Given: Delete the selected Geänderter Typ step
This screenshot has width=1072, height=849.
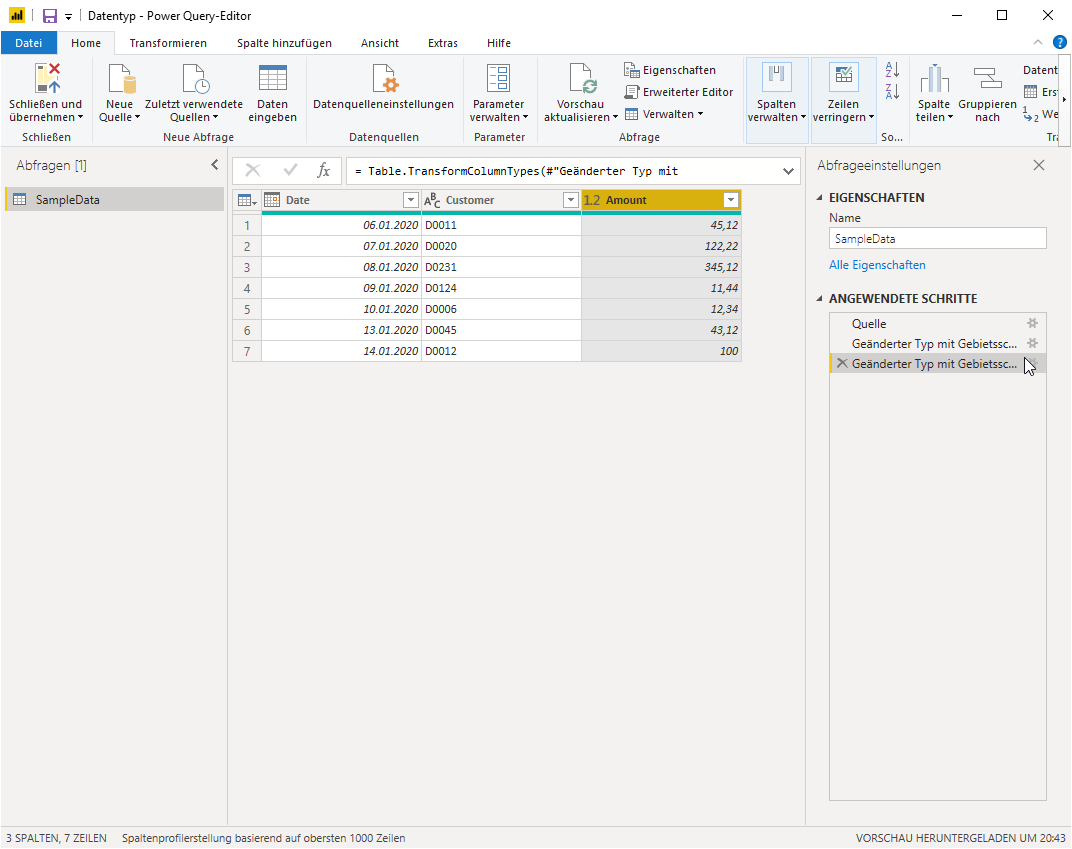Looking at the screenshot, I should coord(842,364).
